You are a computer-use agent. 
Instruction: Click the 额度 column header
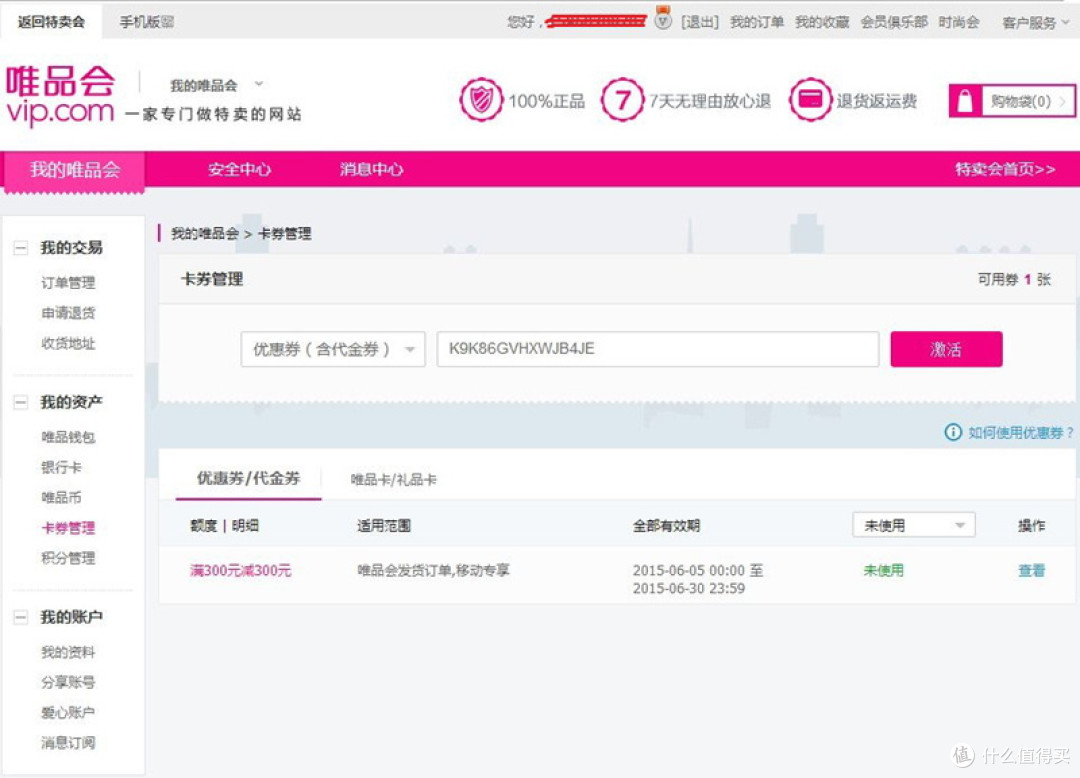click(x=203, y=526)
